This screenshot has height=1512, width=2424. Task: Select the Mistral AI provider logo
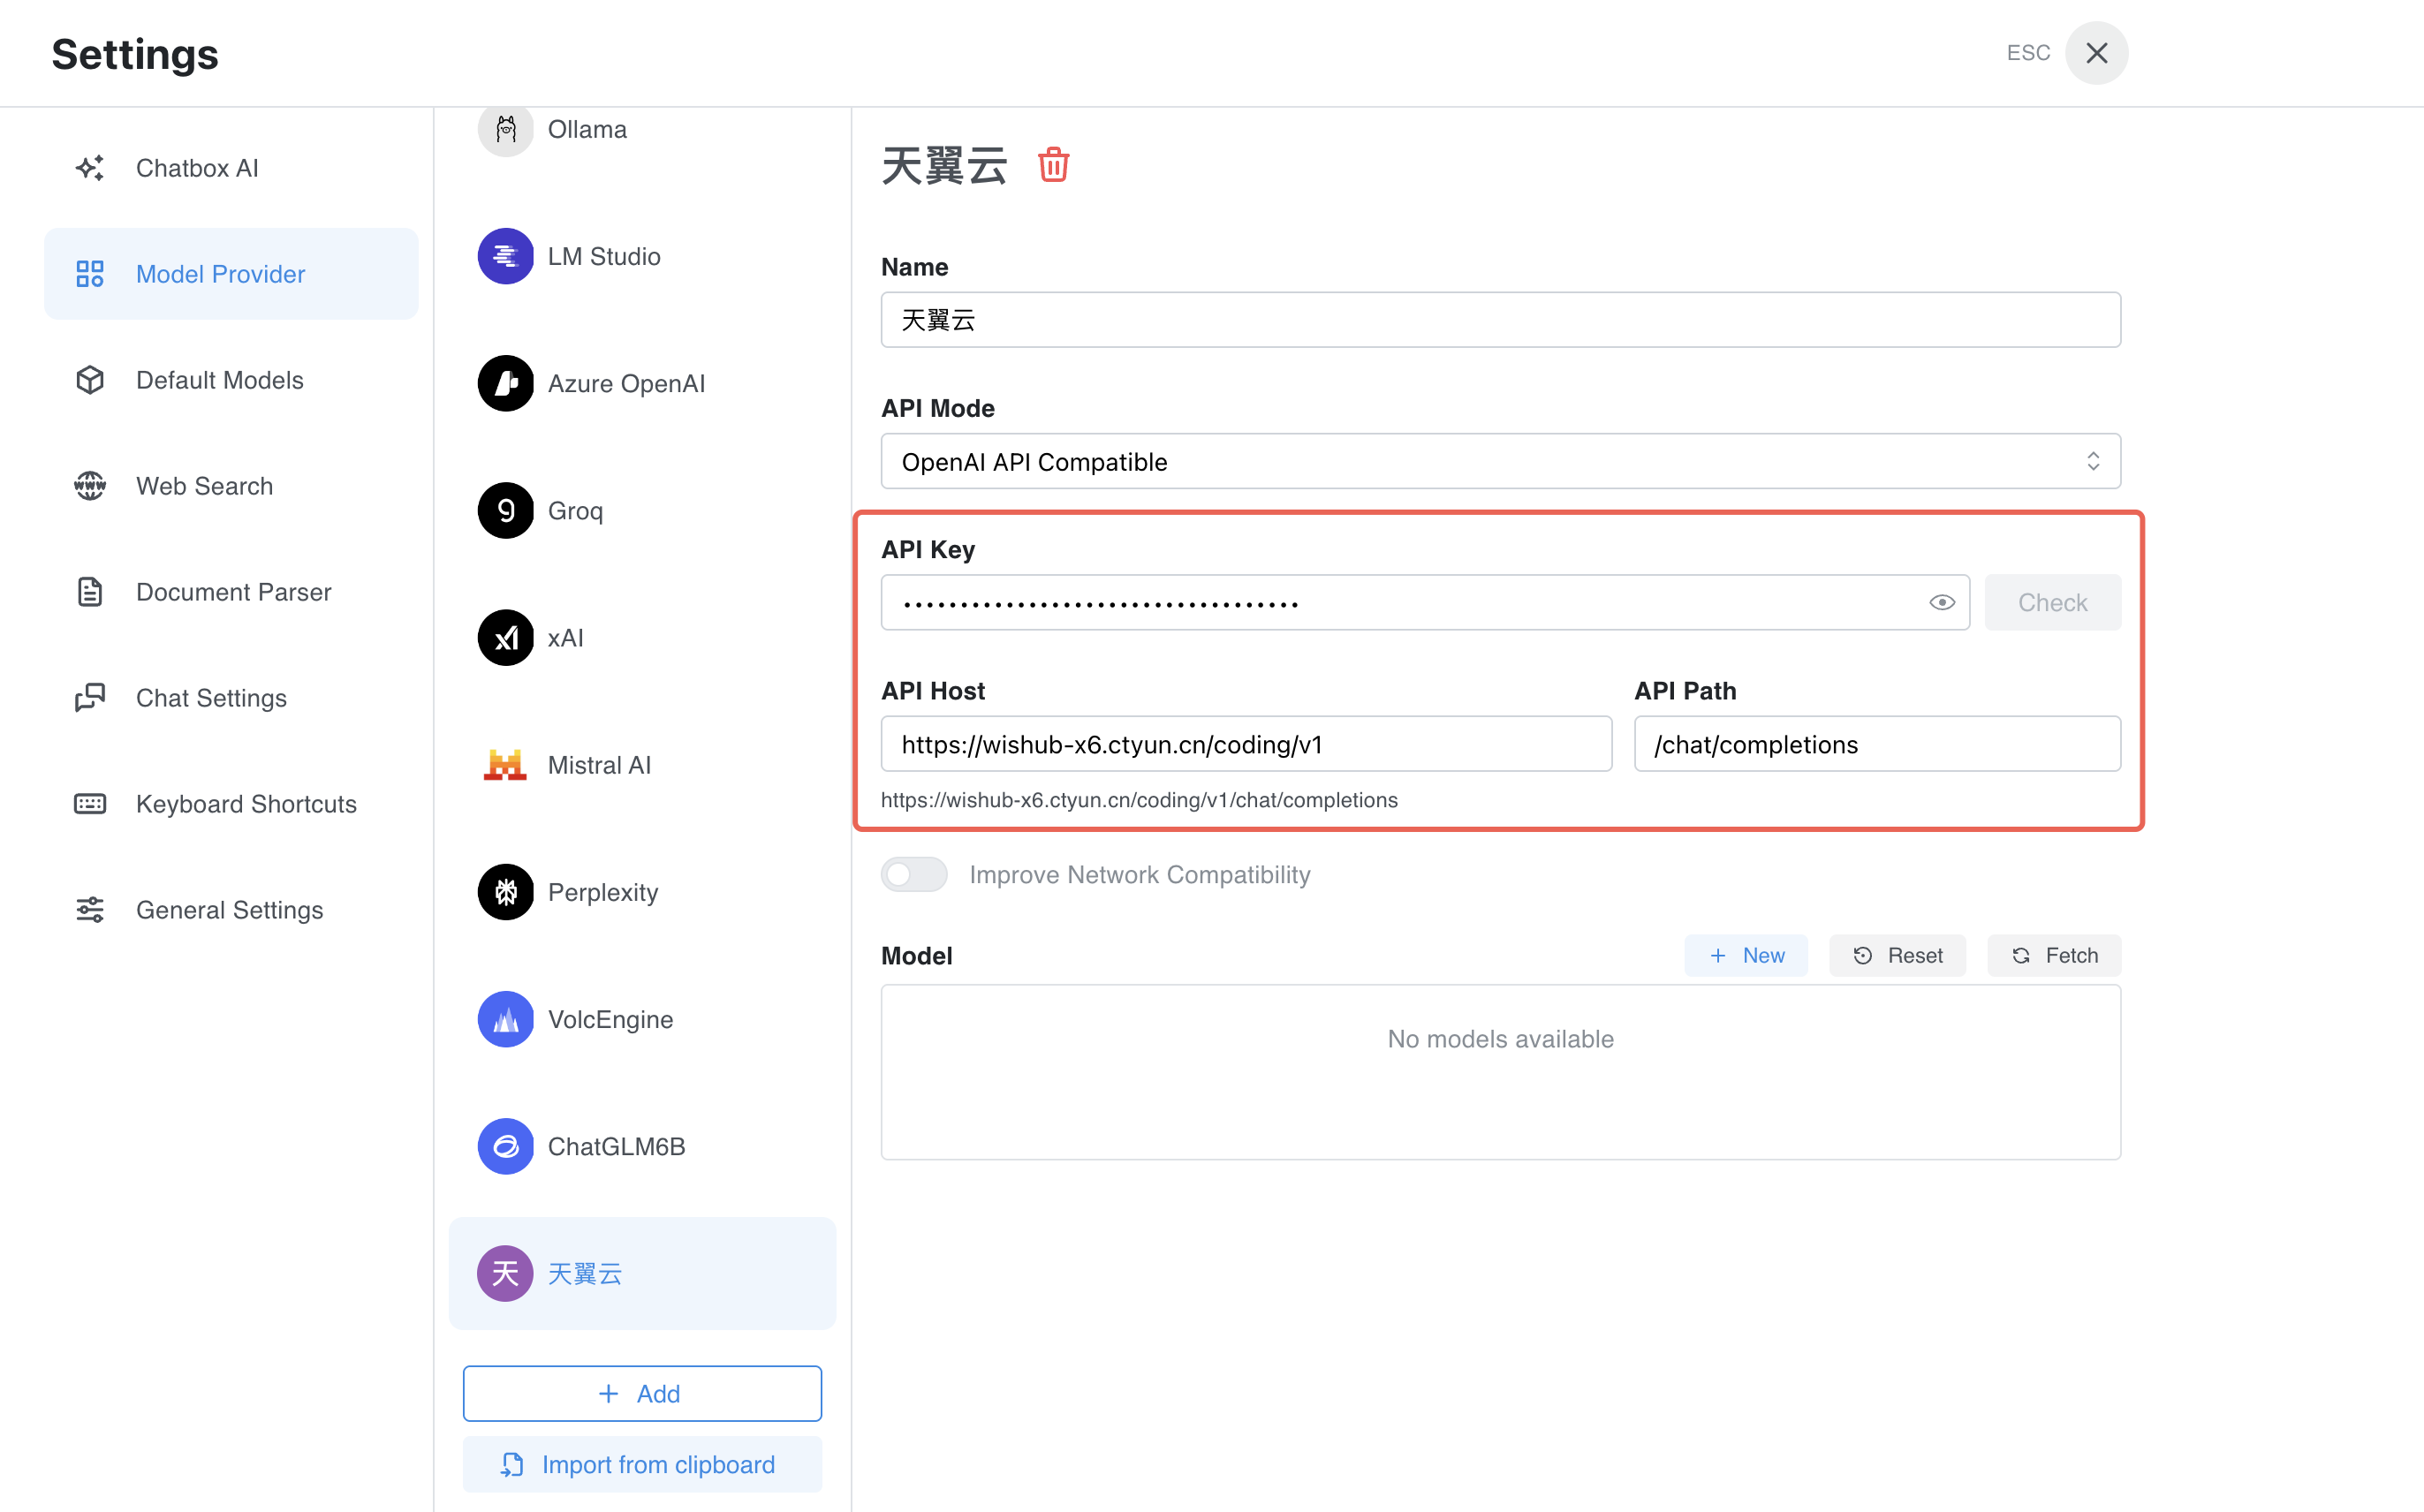(x=505, y=765)
